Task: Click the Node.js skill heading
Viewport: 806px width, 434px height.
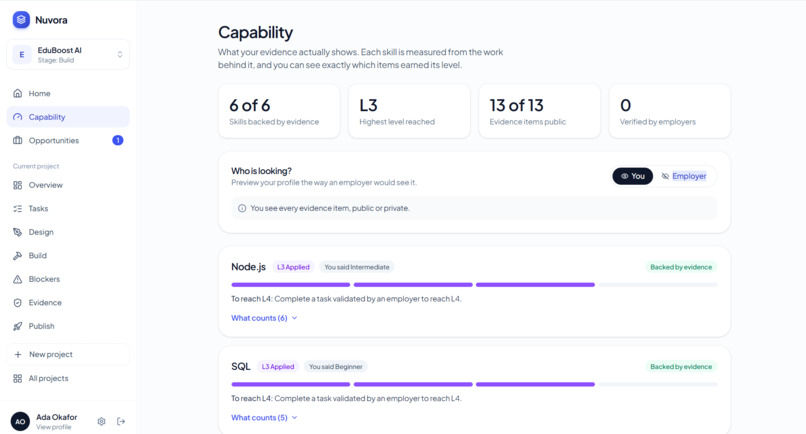Action: (248, 267)
